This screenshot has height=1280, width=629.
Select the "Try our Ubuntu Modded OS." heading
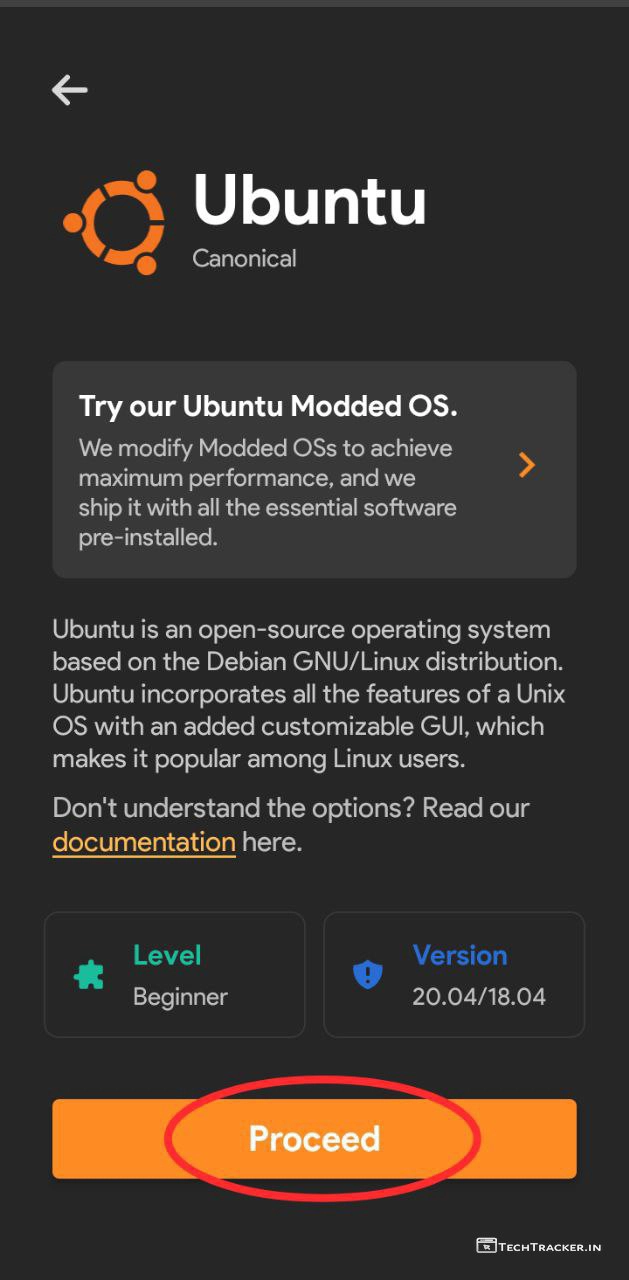(268, 406)
